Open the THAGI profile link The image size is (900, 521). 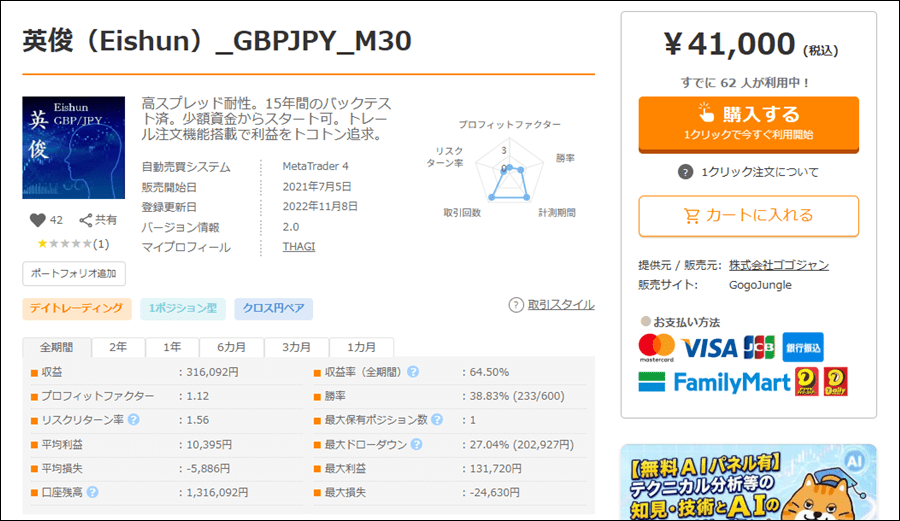click(x=298, y=247)
